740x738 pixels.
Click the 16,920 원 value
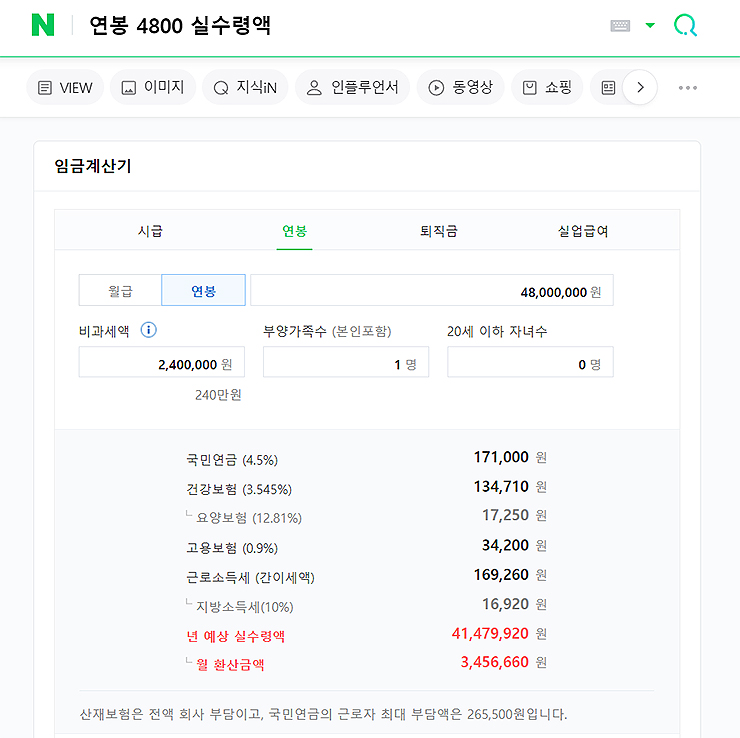click(514, 604)
